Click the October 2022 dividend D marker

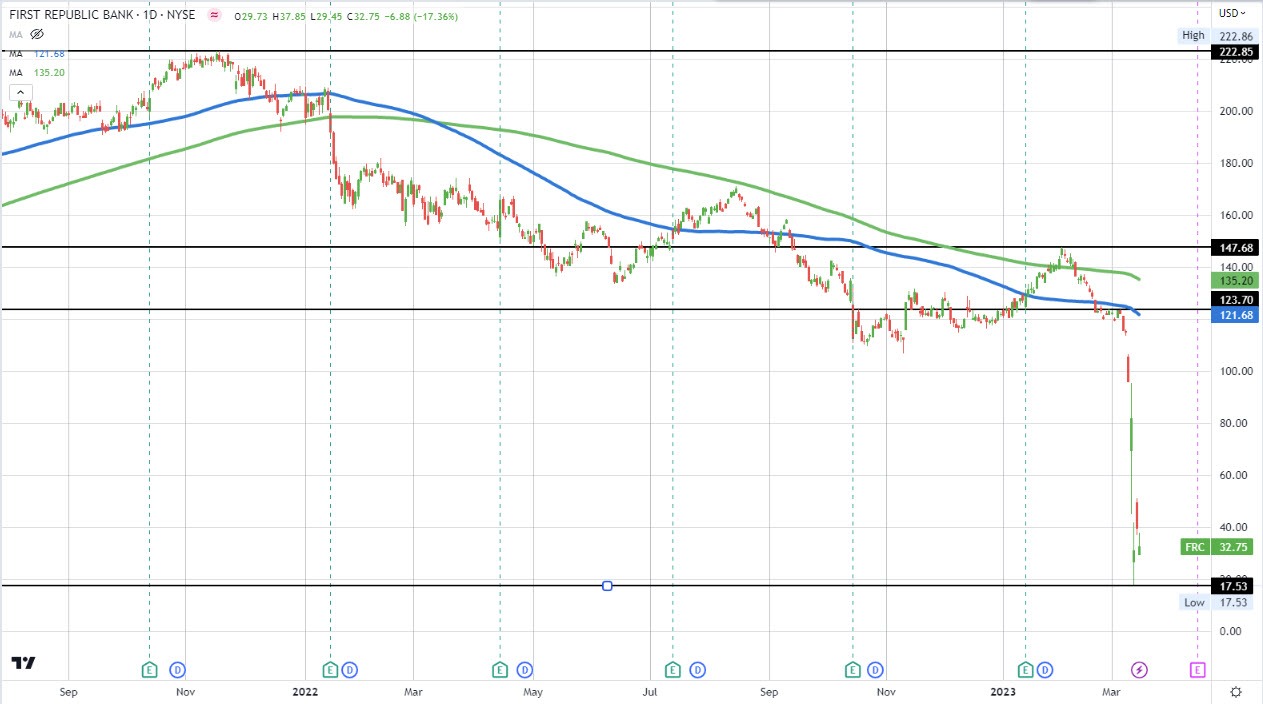coord(875,669)
